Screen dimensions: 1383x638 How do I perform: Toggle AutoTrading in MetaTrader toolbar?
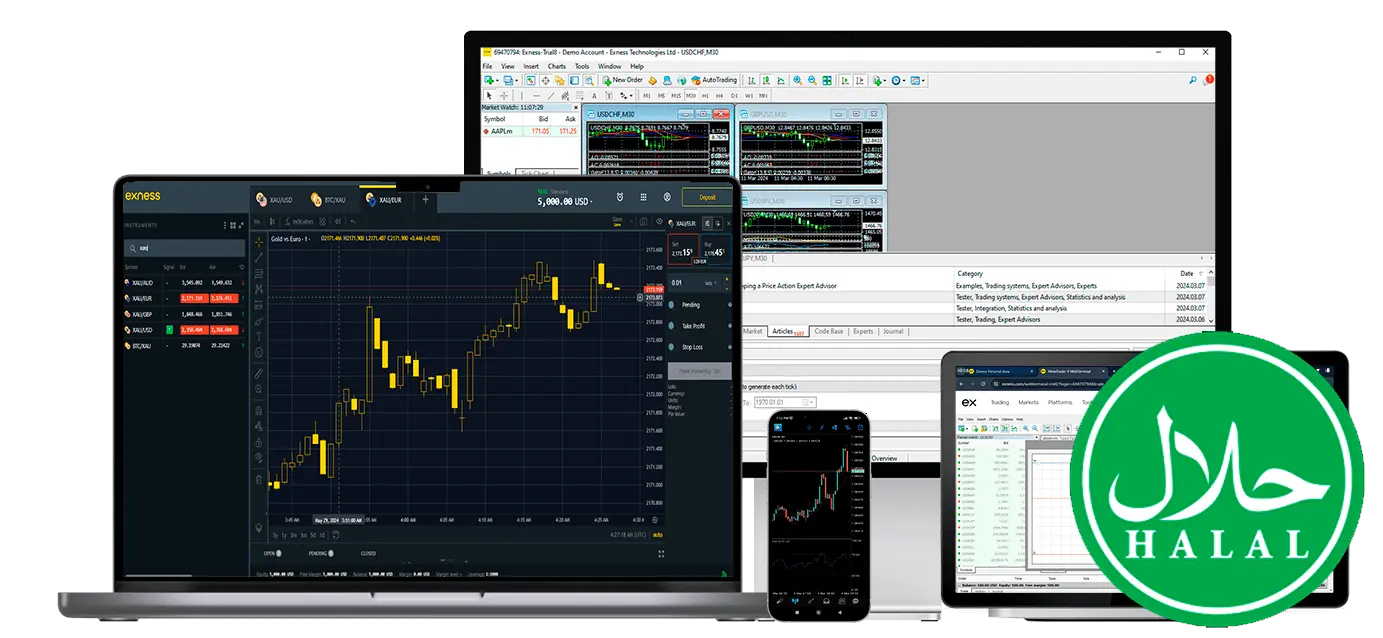pos(714,80)
